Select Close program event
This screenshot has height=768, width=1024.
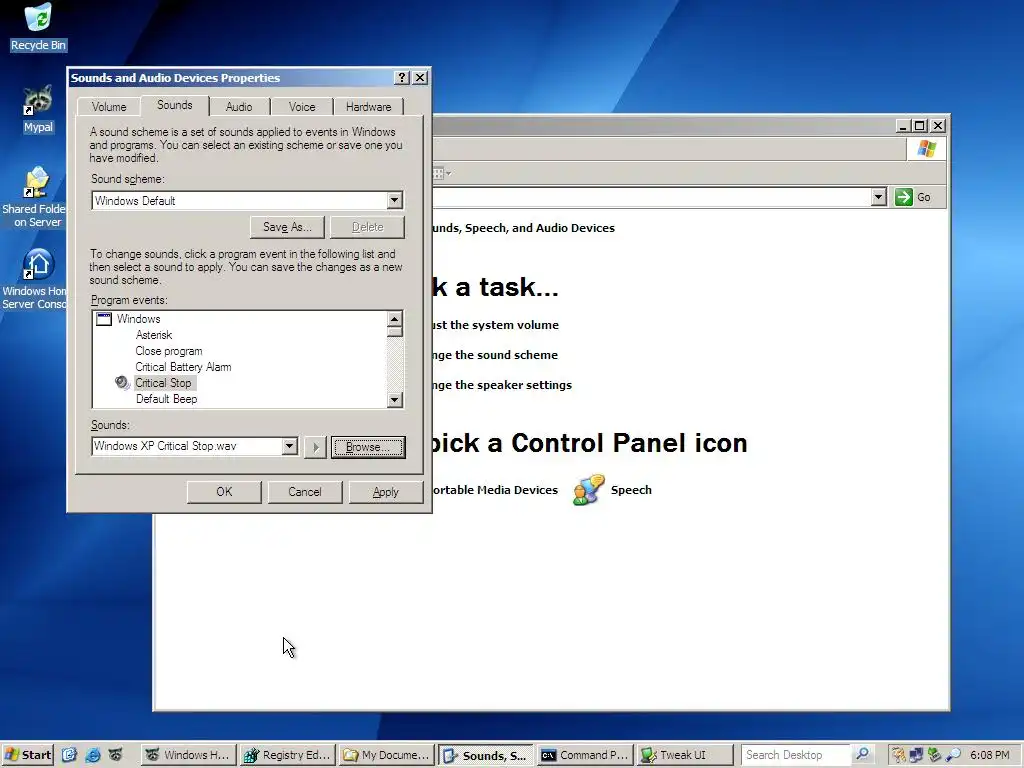pos(169,351)
